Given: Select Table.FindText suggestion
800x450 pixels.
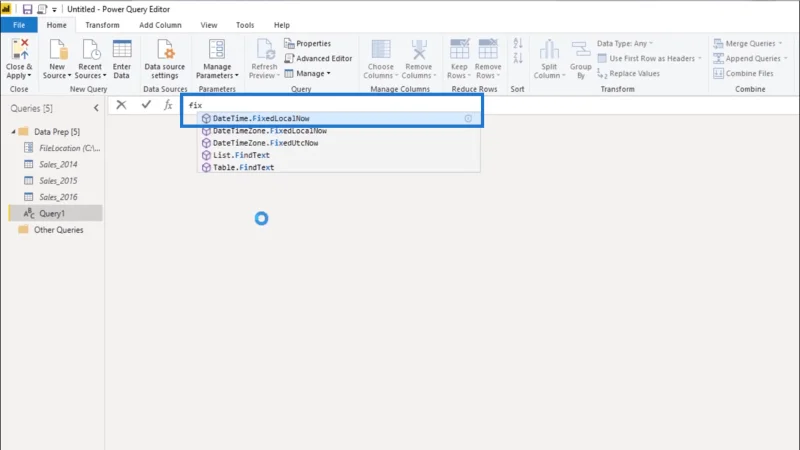Looking at the screenshot, I should [338, 167].
